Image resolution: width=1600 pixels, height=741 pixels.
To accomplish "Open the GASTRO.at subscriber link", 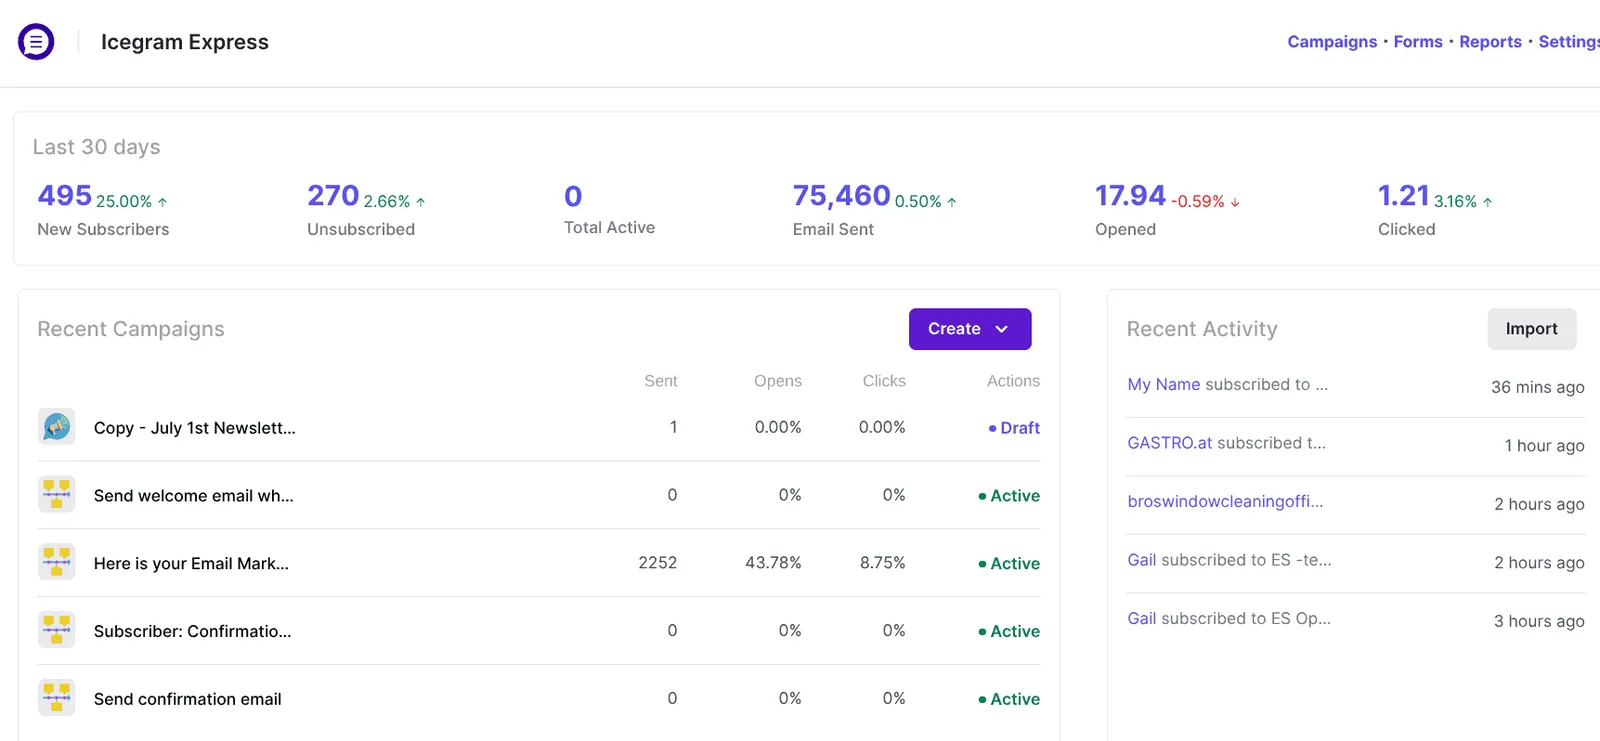I will point(1169,443).
